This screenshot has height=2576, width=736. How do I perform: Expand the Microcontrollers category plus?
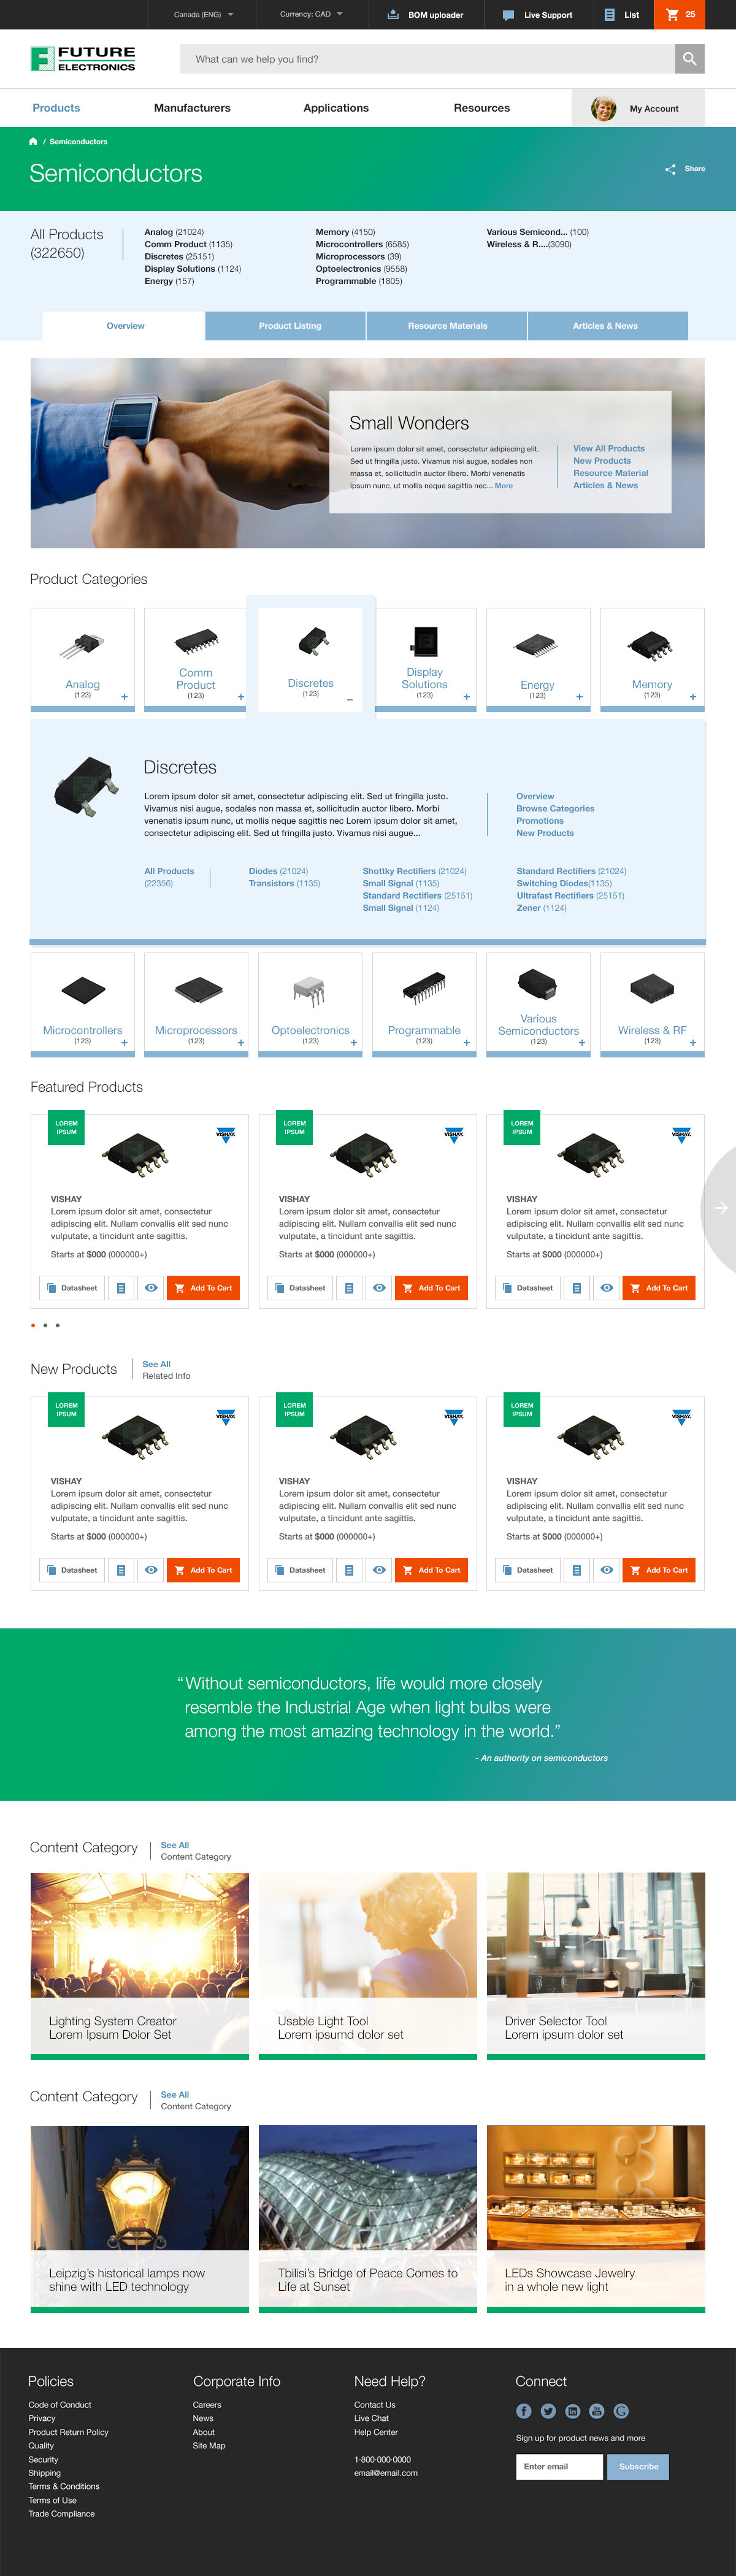(x=124, y=1043)
